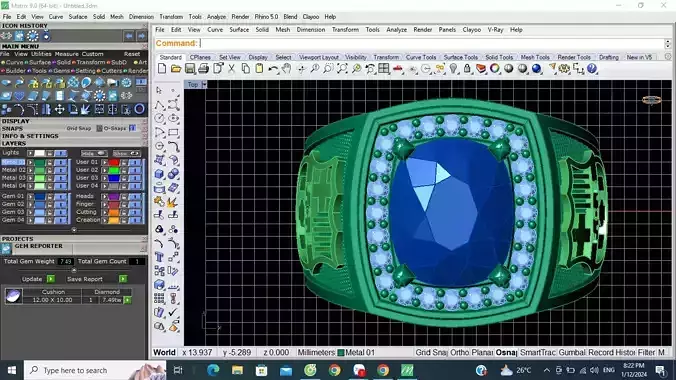Click the Zoom Extents icon
This screenshot has width=676, height=380.
tap(342, 69)
